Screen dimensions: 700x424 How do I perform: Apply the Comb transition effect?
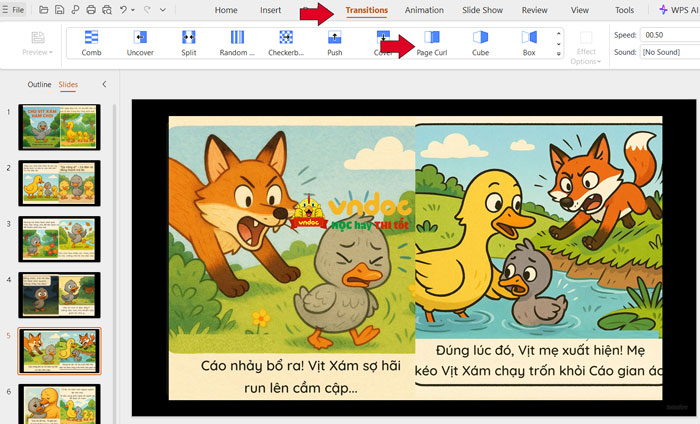[92, 43]
